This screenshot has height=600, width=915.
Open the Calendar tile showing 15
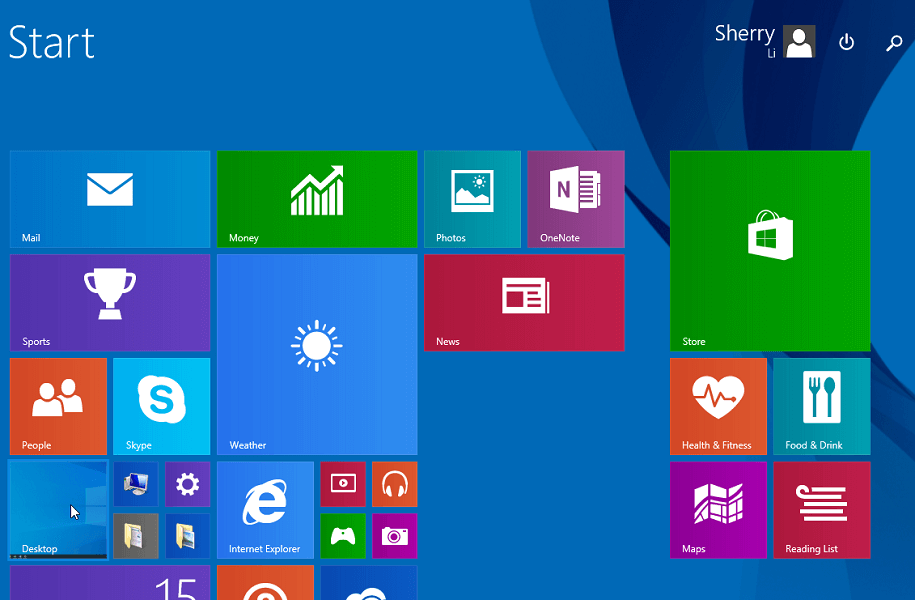coord(110,582)
